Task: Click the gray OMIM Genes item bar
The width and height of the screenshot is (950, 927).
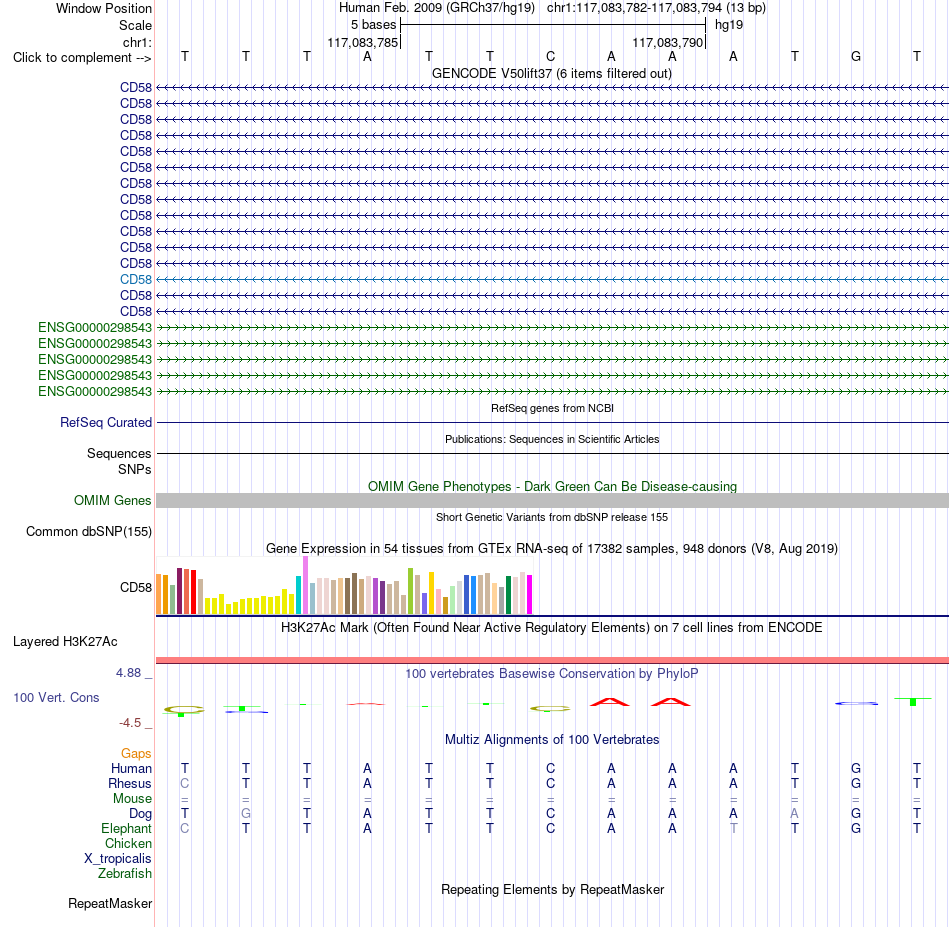Action: [x=552, y=500]
